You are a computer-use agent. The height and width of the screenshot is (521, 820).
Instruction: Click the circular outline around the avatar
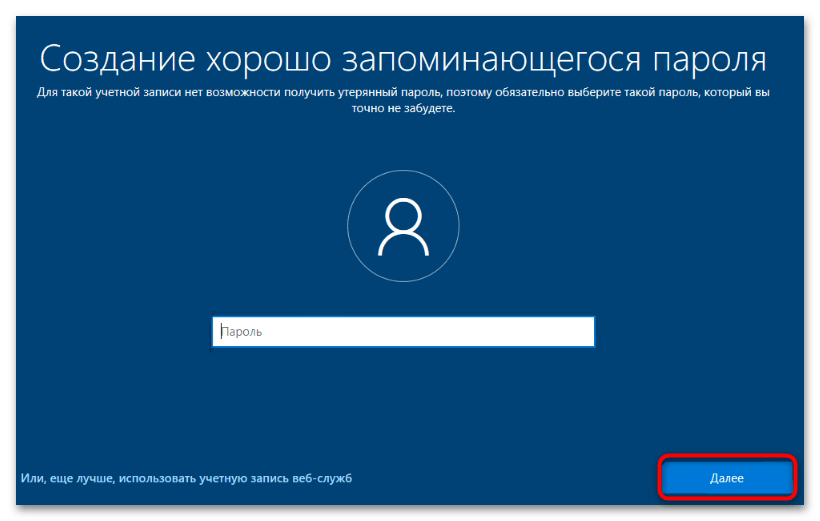(x=350, y=228)
